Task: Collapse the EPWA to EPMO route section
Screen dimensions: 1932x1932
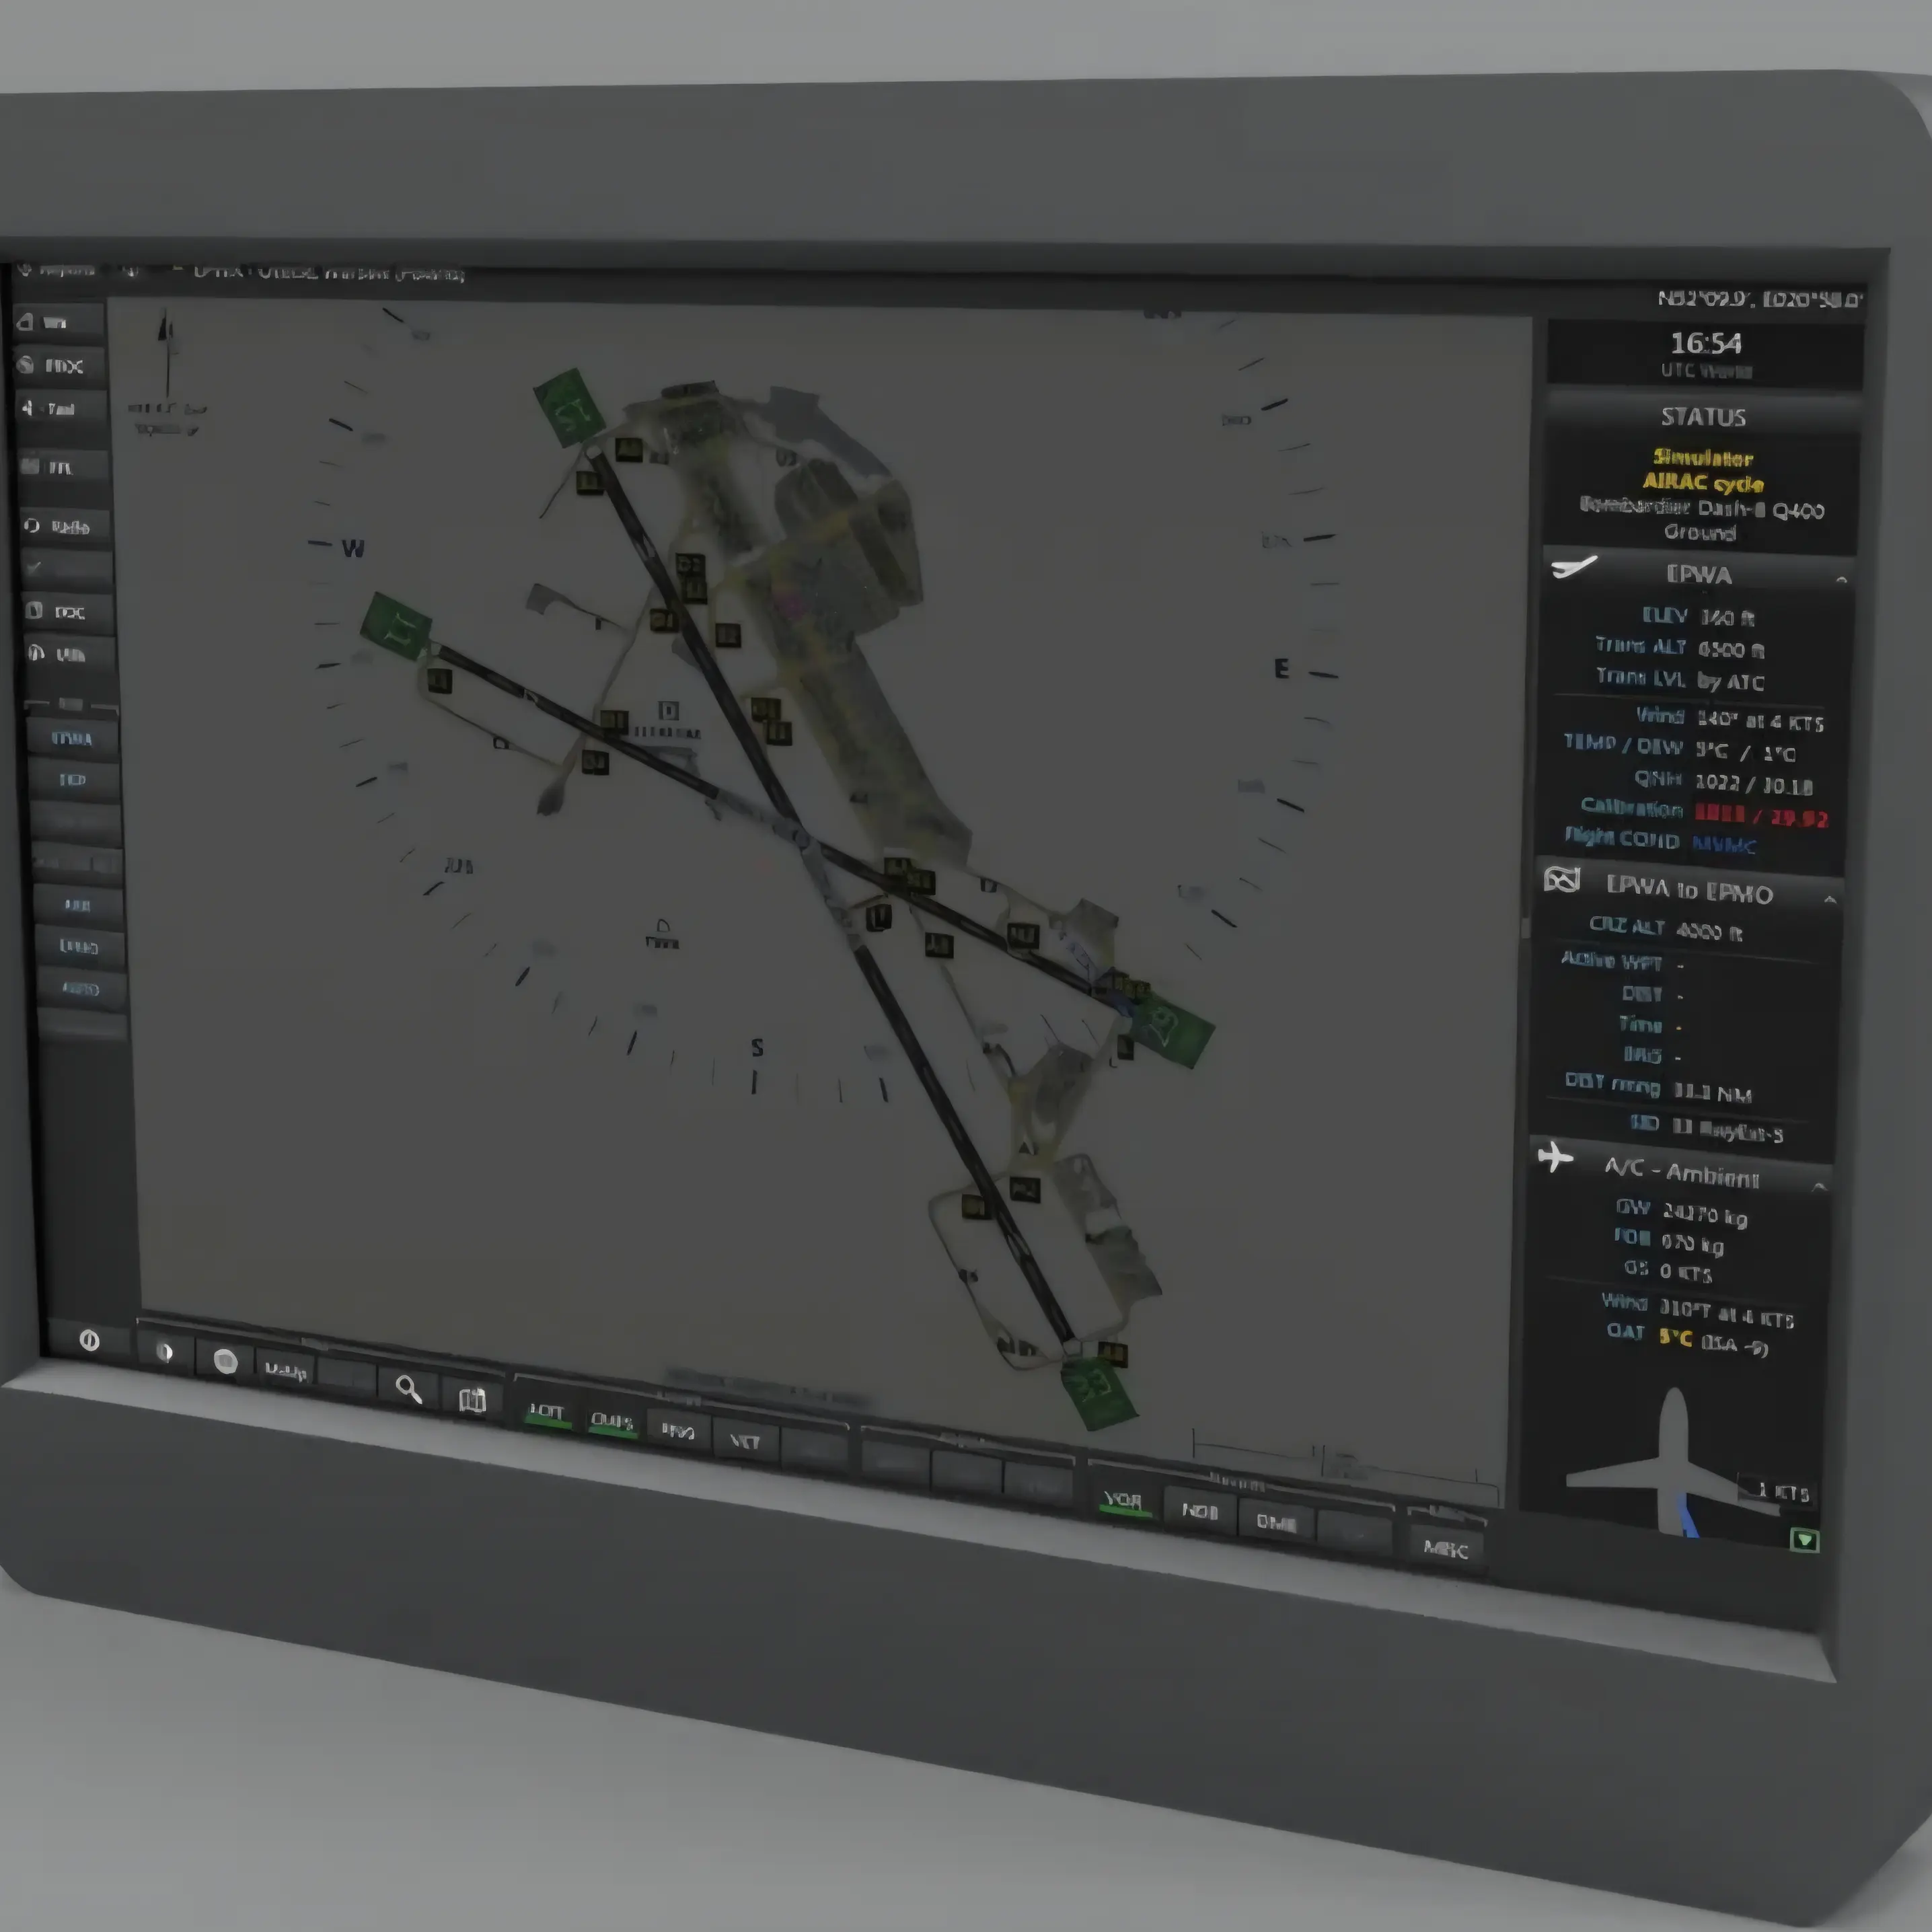Action: tap(1829, 899)
